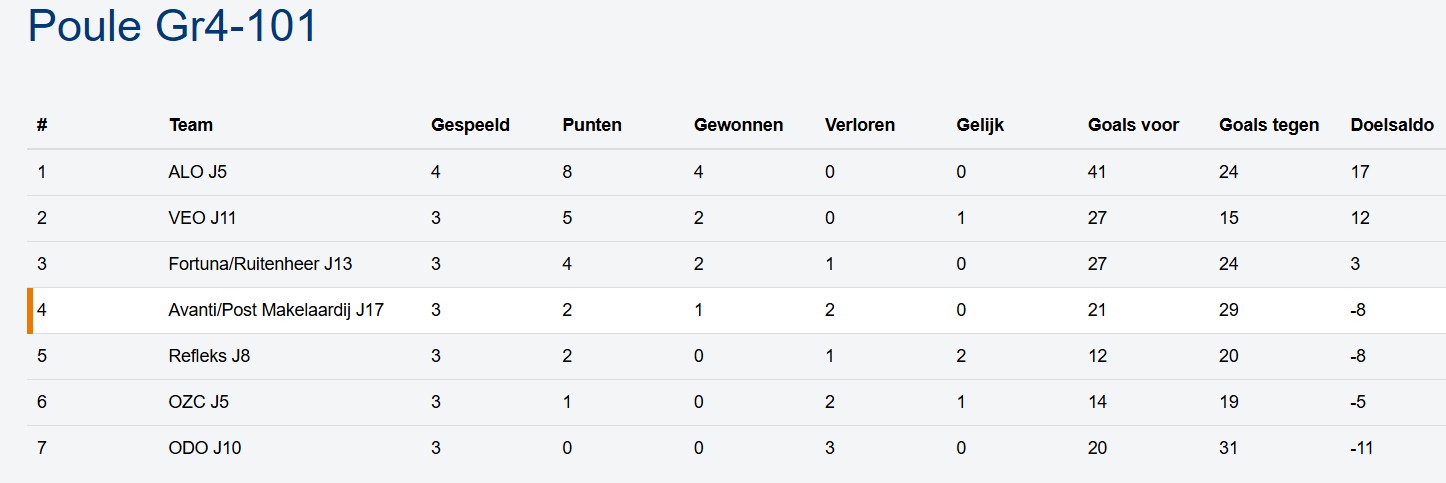The image size is (1446, 483).
Task: Open Fortuna/Ruitenheer J13 team entry
Action: point(260,264)
